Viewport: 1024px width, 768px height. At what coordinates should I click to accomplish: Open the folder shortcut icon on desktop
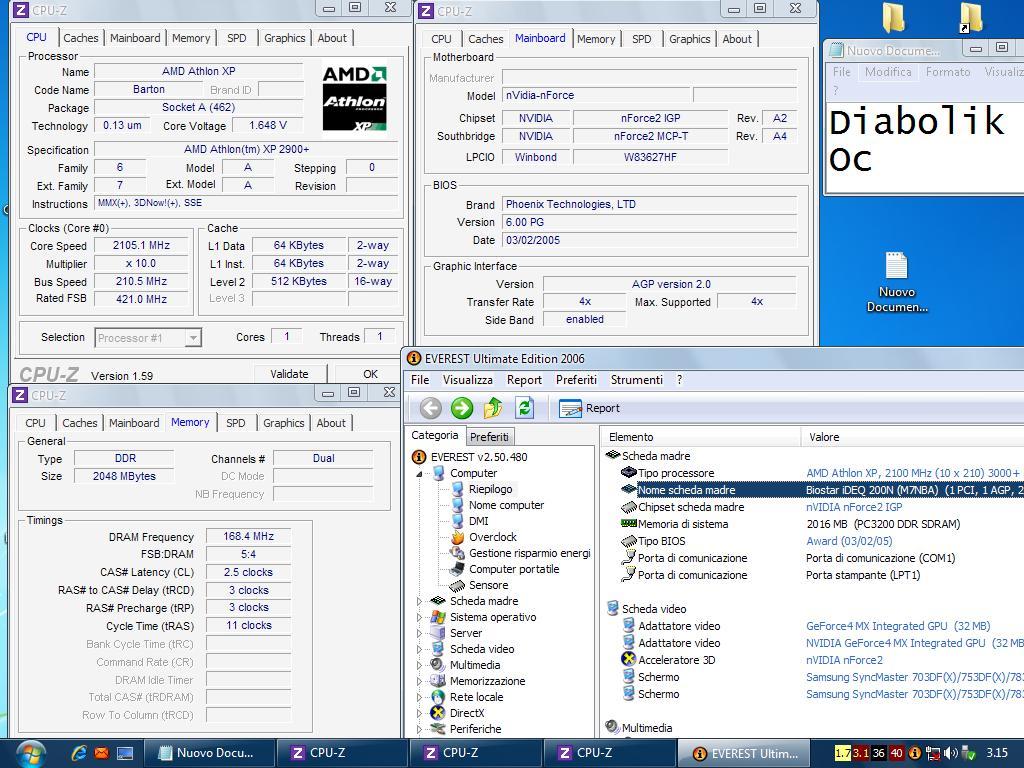pyautogui.click(x=972, y=18)
